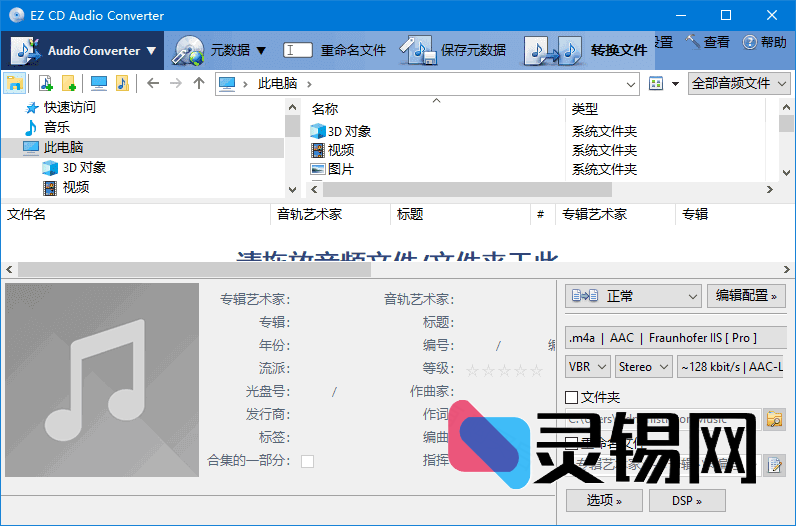Toggle the 合集的一部分 checkbox
The width and height of the screenshot is (796, 526).
[307, 461]
